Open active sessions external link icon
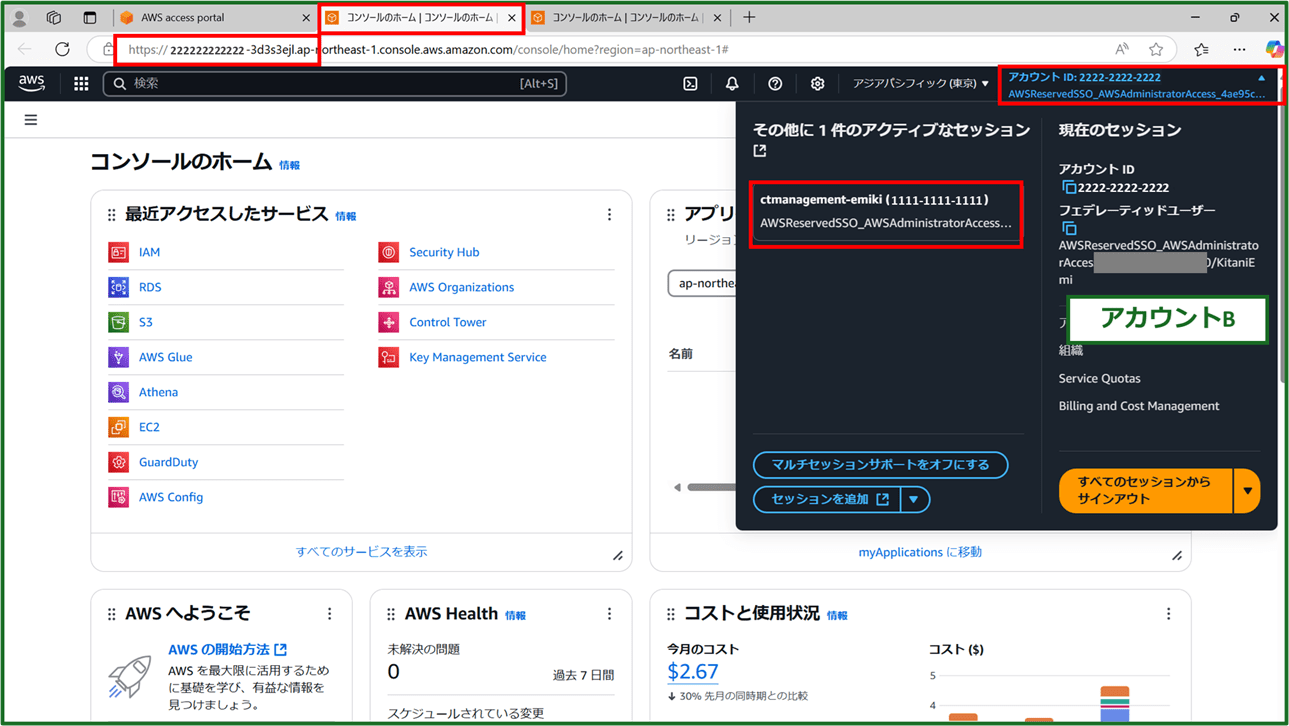Viewport: 1289px width, 726px height. coord(760,151)
